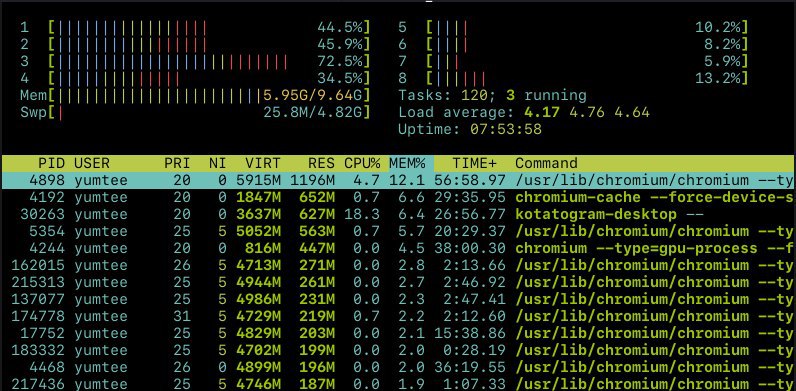
Task: Click the 5915M VIRT value
Action: [258, 180]
